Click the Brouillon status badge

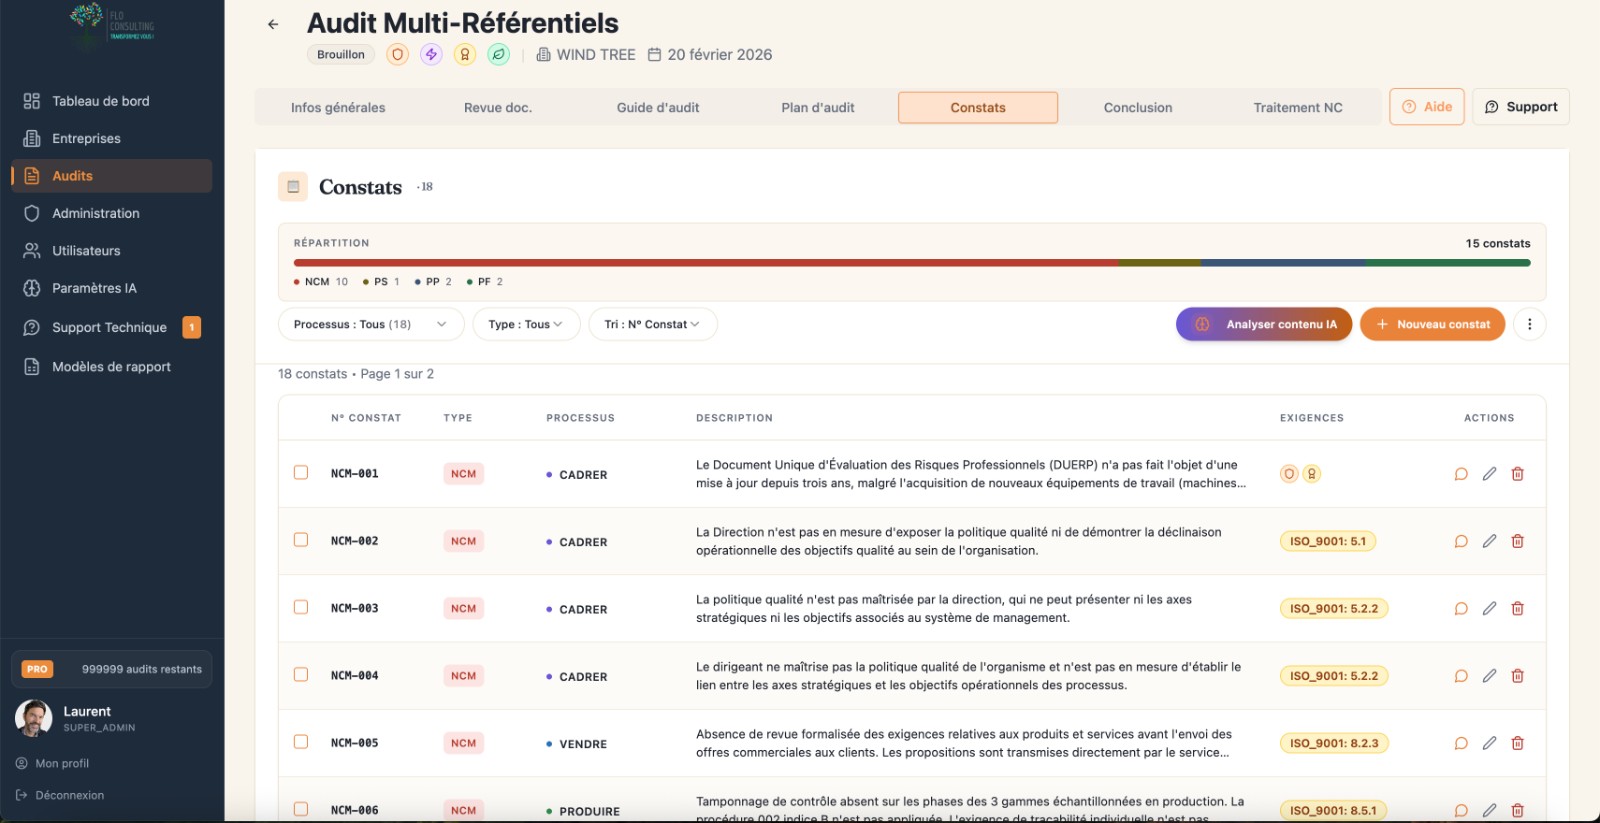[x=341, y=55]
